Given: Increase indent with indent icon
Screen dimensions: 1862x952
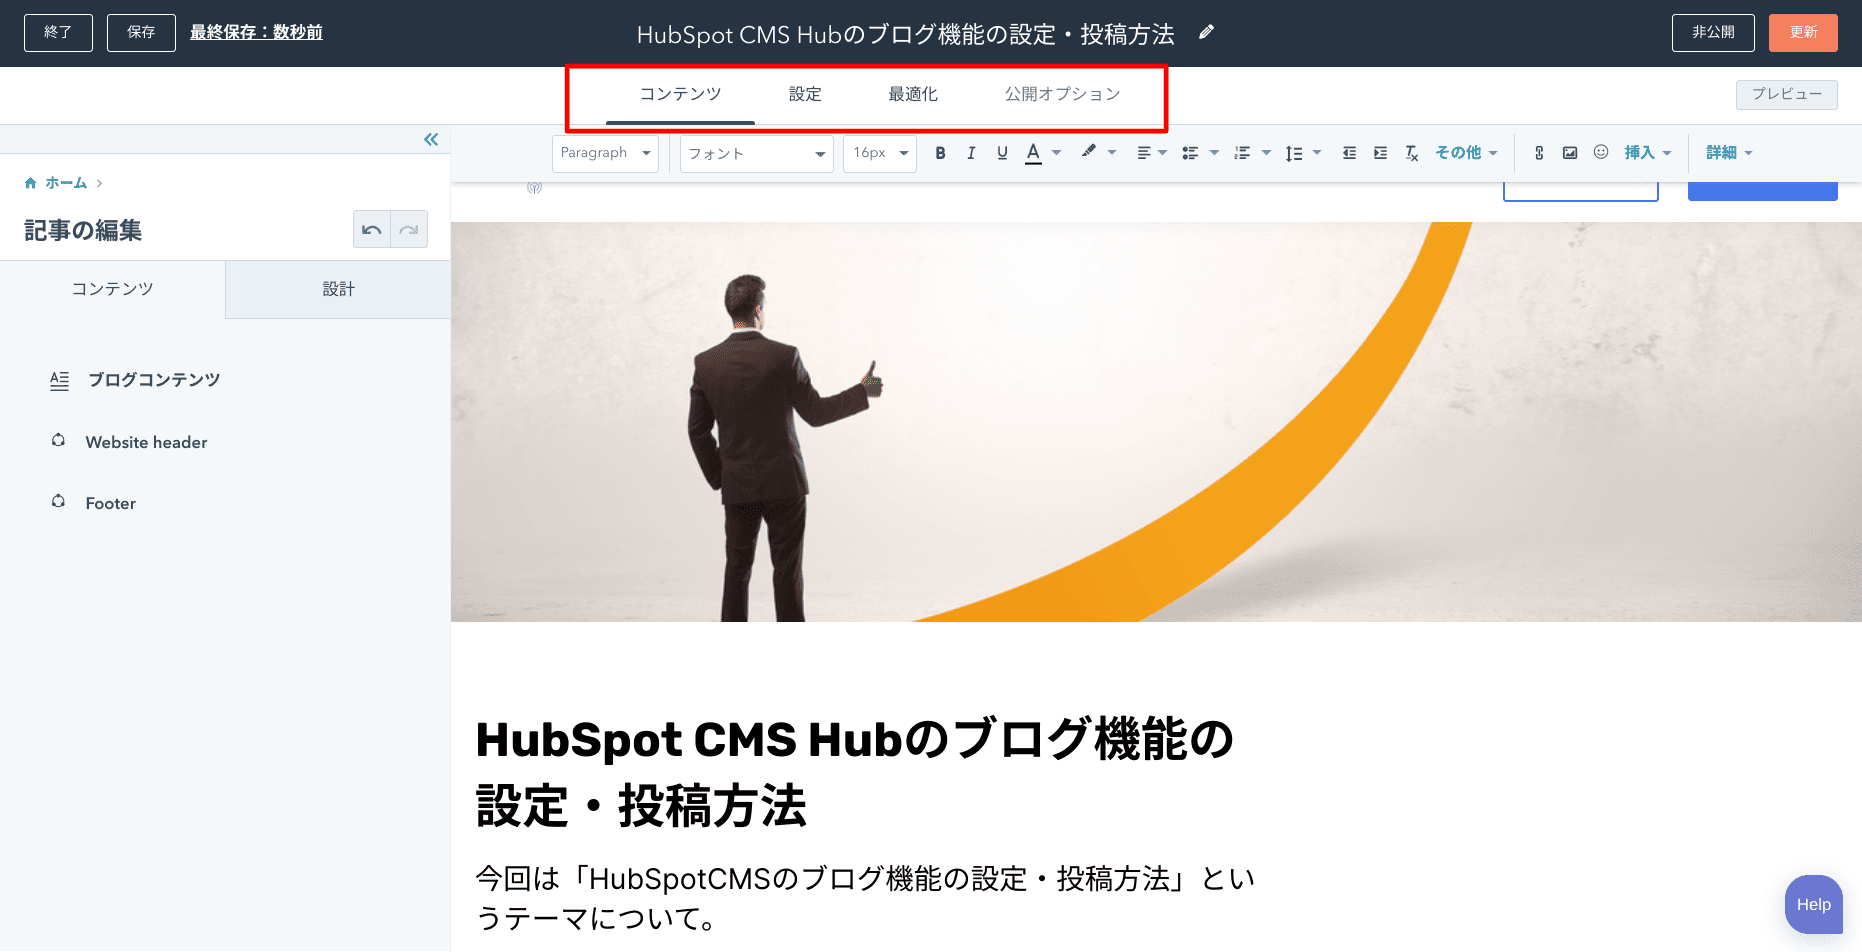Looking at the screenshot, I should pos(1380,153).
